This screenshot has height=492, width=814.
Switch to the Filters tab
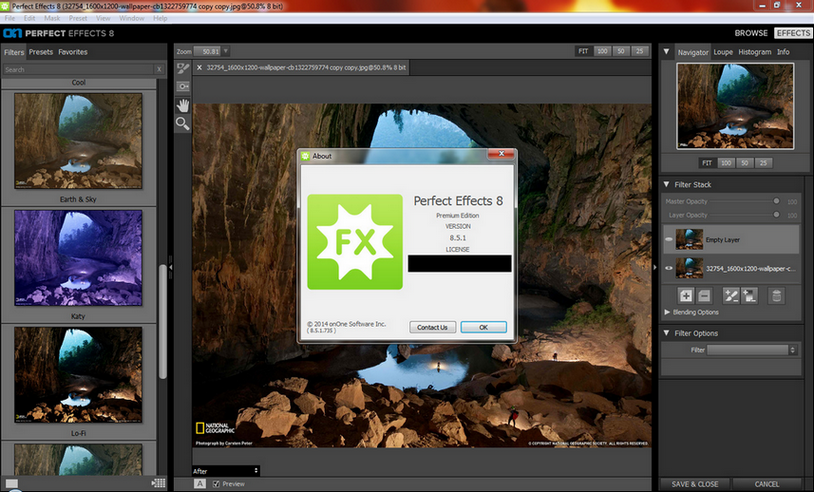tap(14, 52)
